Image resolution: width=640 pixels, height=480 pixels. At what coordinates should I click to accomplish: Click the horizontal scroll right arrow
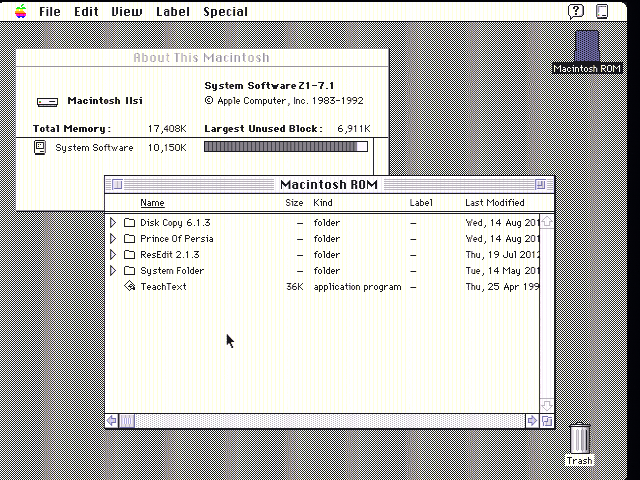[x=532, y=420]
